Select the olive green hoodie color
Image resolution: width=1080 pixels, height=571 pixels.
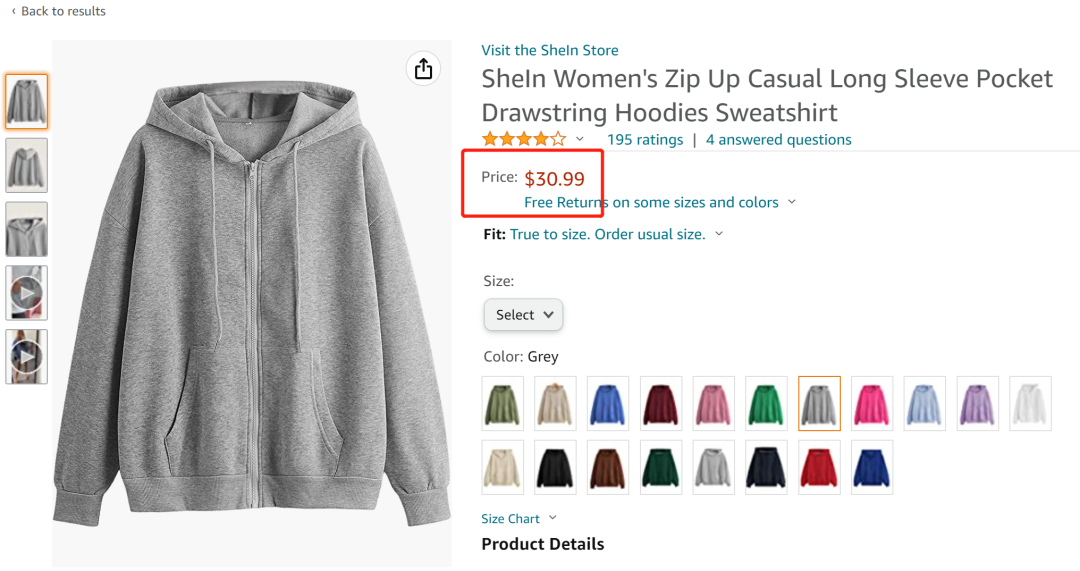[502, 403]
